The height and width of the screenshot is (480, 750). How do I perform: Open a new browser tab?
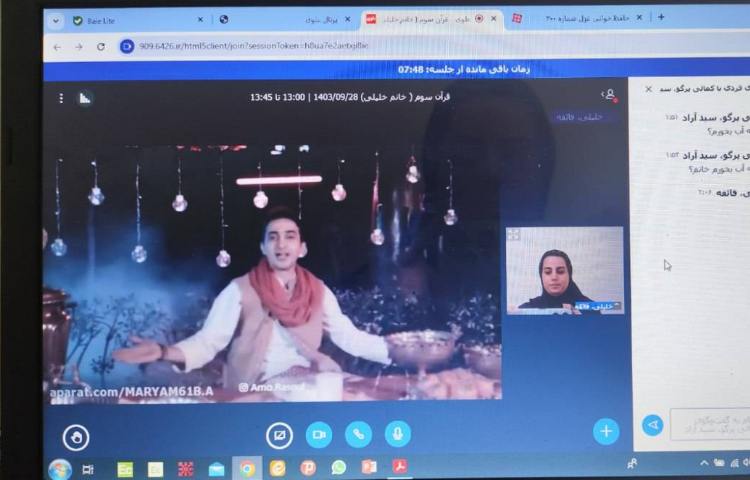click(x=661, y=17)
